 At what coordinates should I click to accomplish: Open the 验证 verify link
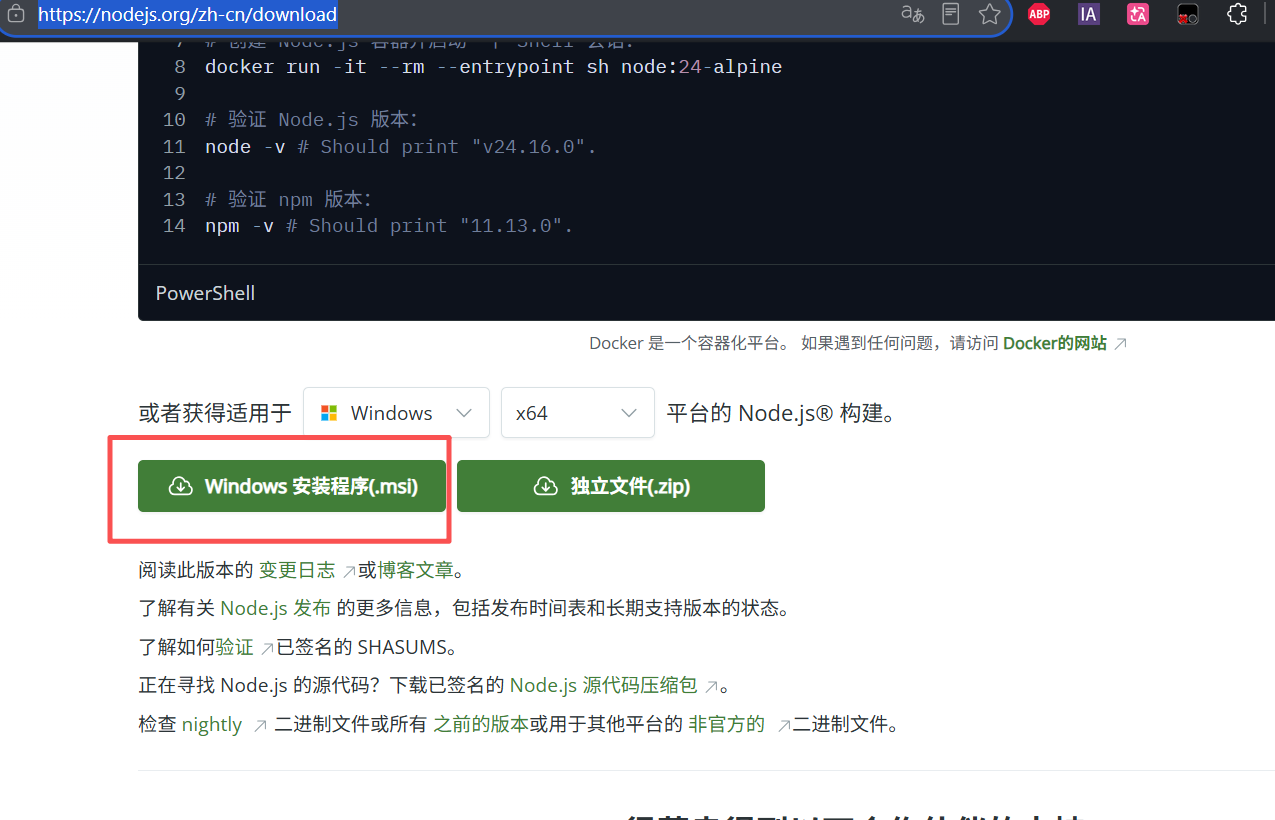pyautogui.click(x=235, y=647)
